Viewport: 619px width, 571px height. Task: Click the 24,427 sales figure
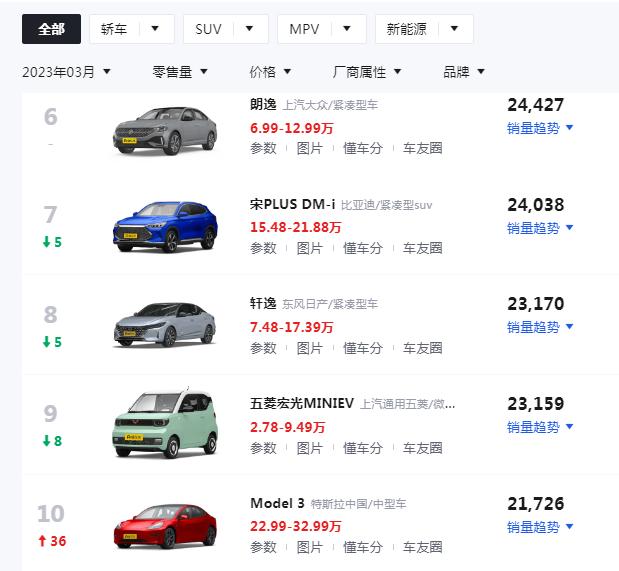pyautogui.click(x=536, y=105)
